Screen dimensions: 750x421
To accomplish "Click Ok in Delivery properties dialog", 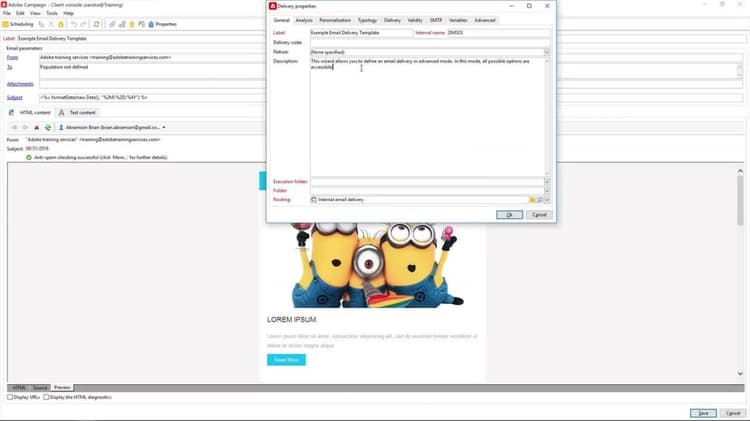I will tap(509, 215).
